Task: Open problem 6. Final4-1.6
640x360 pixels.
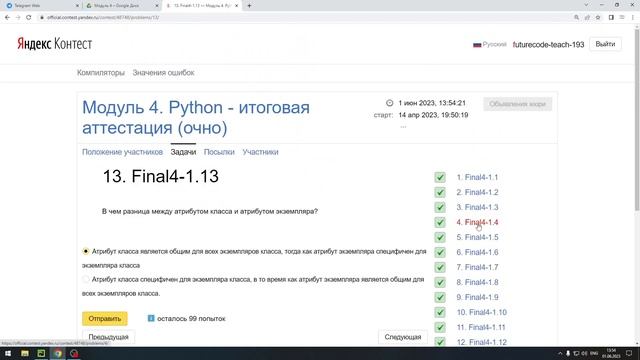Action: (478, 252)
